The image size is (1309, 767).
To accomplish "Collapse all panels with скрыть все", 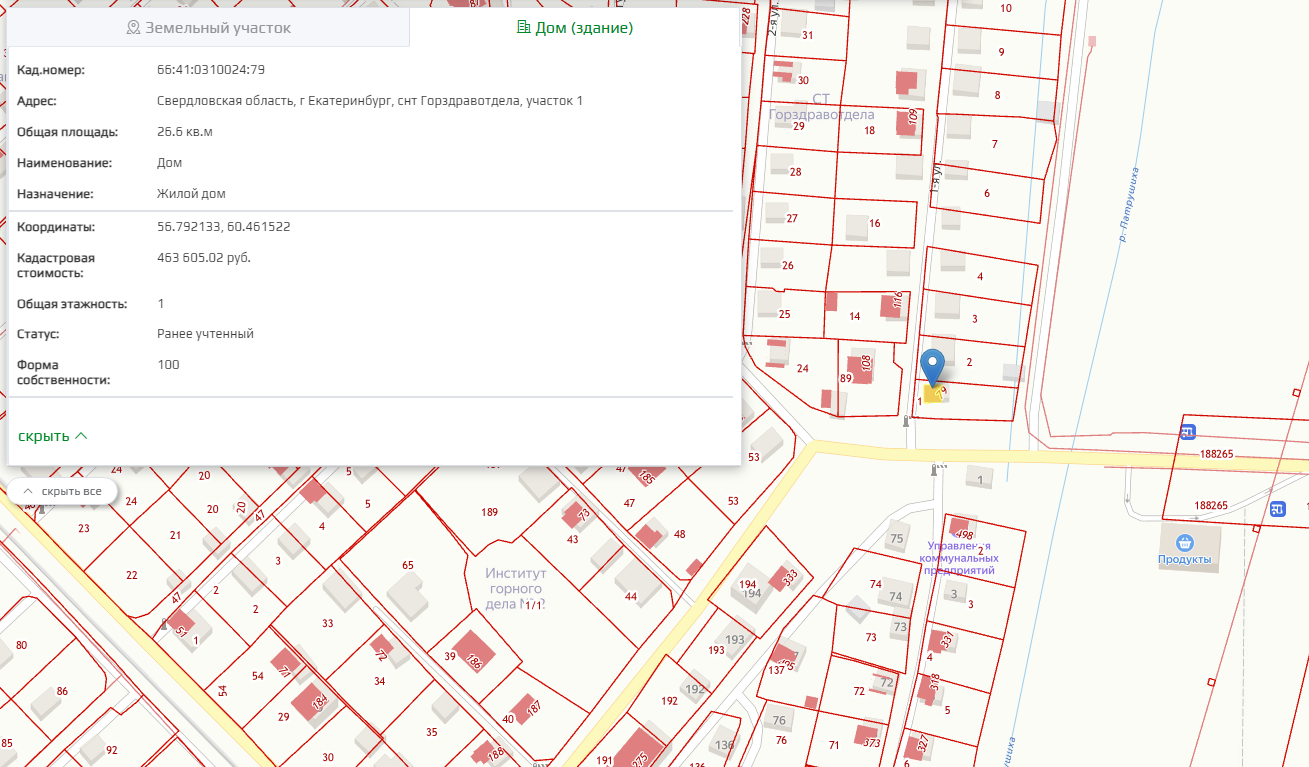I will coord(62,491).
